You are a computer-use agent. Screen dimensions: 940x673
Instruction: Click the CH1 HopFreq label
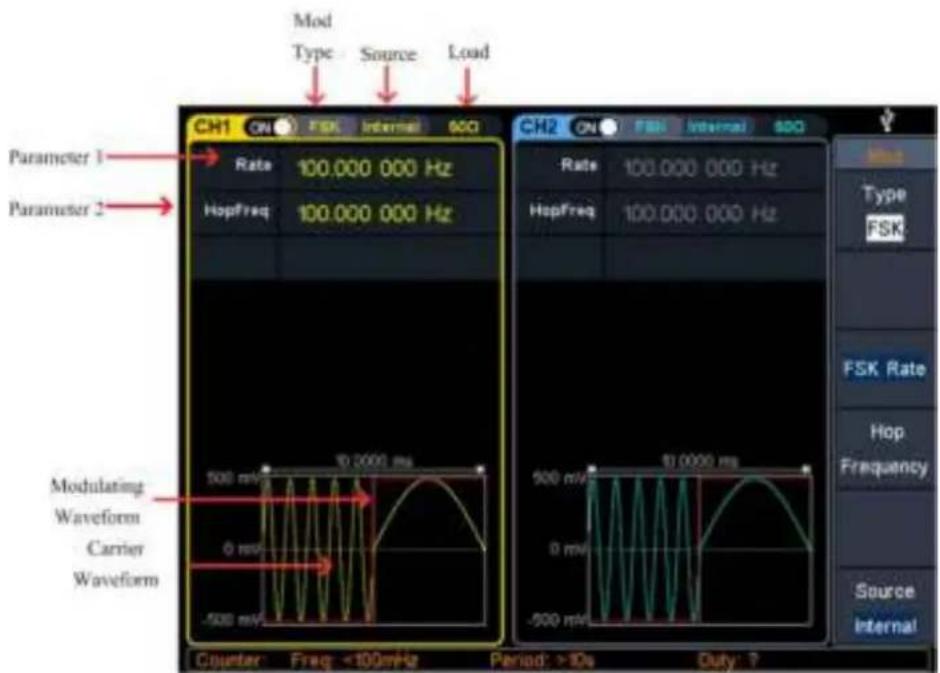(x=236, y=211)
